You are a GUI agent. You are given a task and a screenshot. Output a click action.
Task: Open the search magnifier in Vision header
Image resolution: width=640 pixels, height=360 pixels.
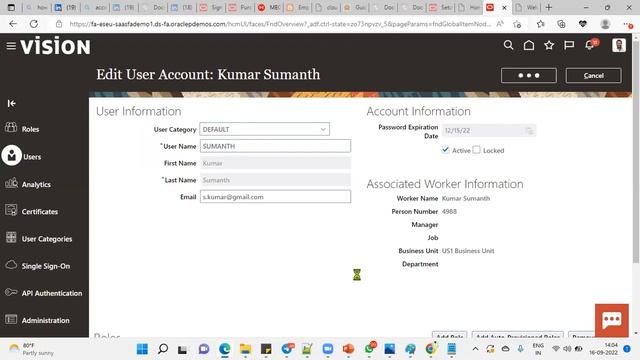(x=508, y=45)
